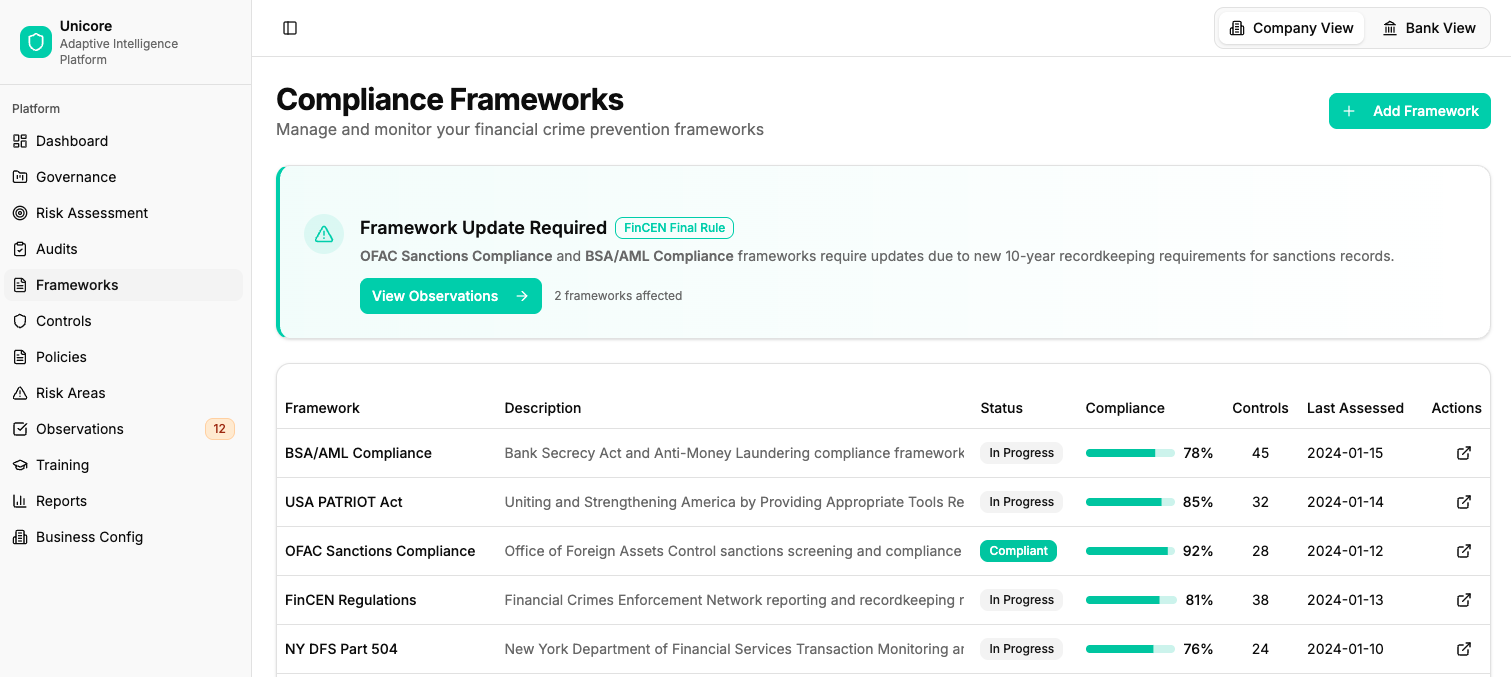Click the BSA/AML compliance progress bar
Screen dimensions: 1511x677
click(1130, 453)
